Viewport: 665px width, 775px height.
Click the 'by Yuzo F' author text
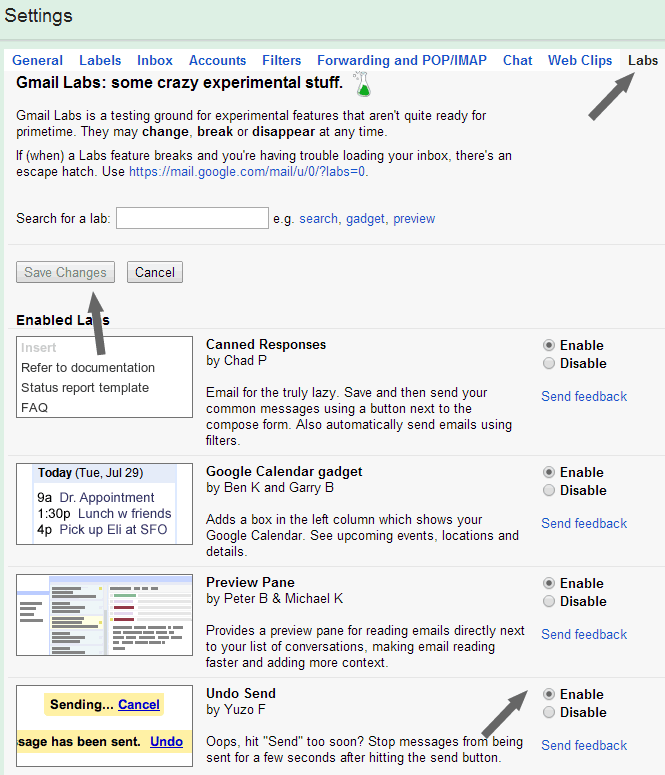(x=236, y=710)
